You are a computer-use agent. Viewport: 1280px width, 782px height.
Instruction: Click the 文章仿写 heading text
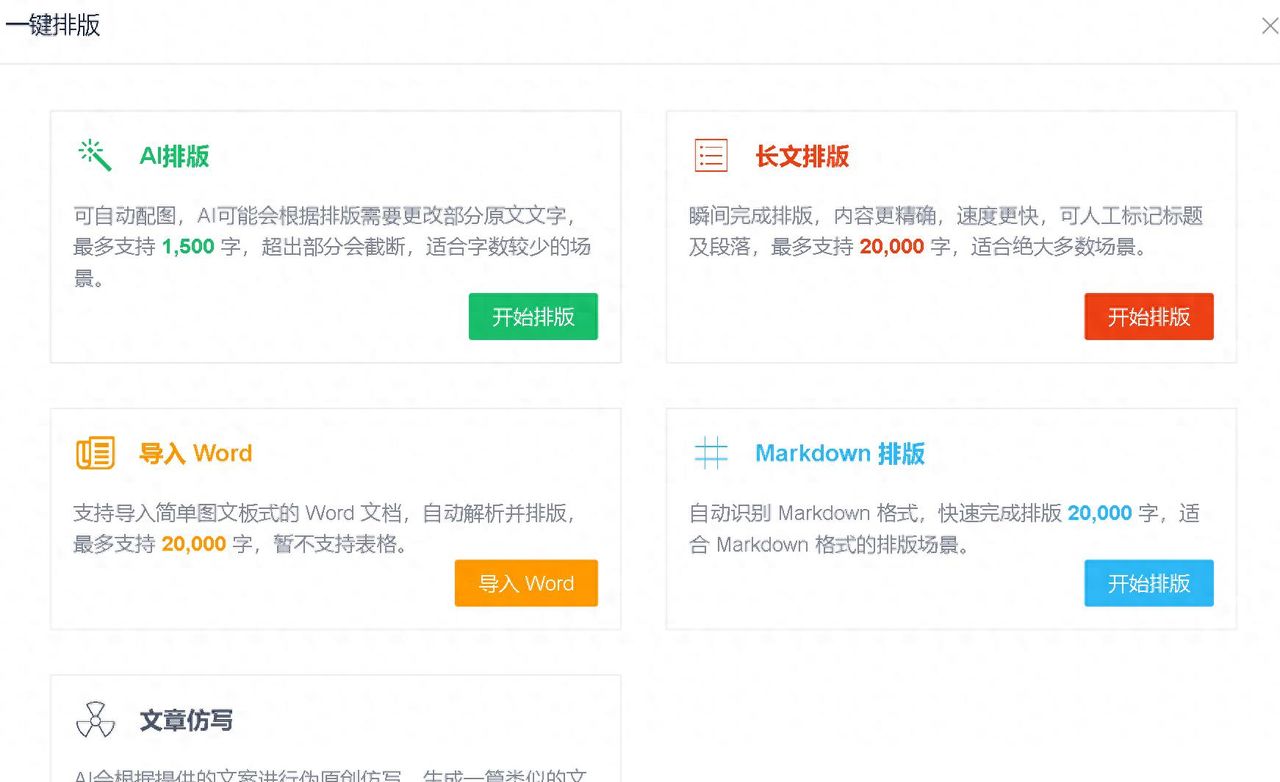click(187, 720)
